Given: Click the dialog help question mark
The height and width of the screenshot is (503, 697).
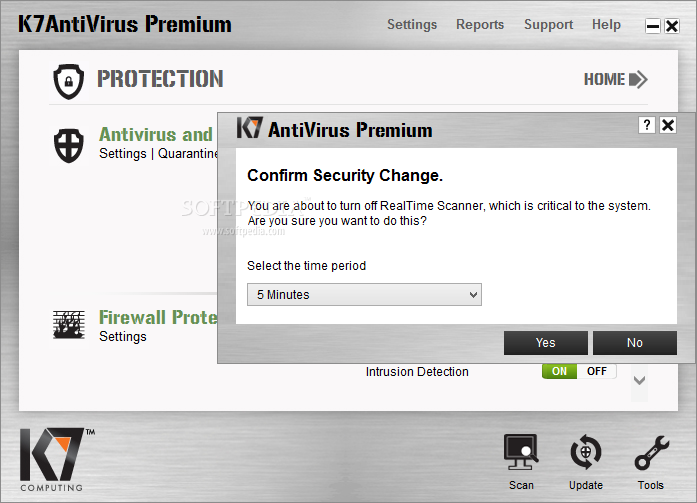Looking at the screenshot, I should coord(647,125).
